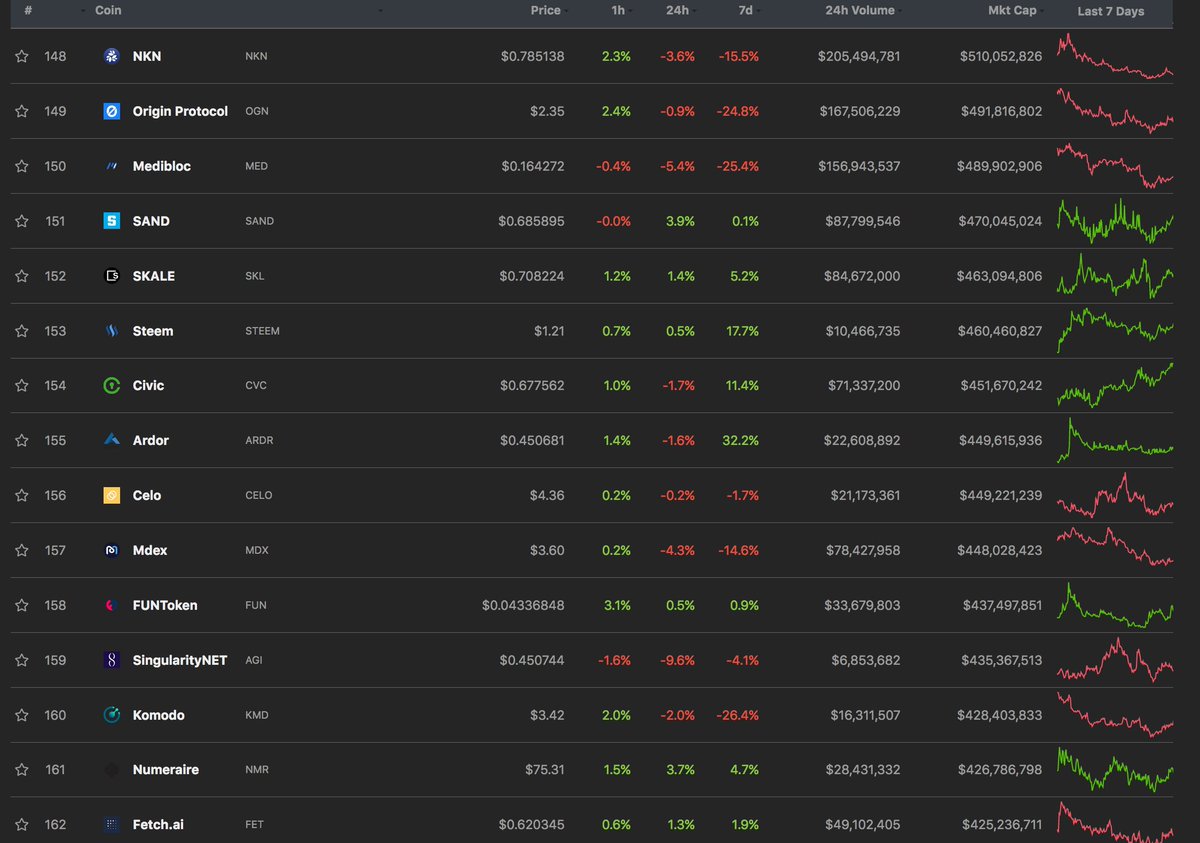Star the FUNToken row
Image resolution: width=1200 pixels, height=843 pixels.
click(22, 605)
